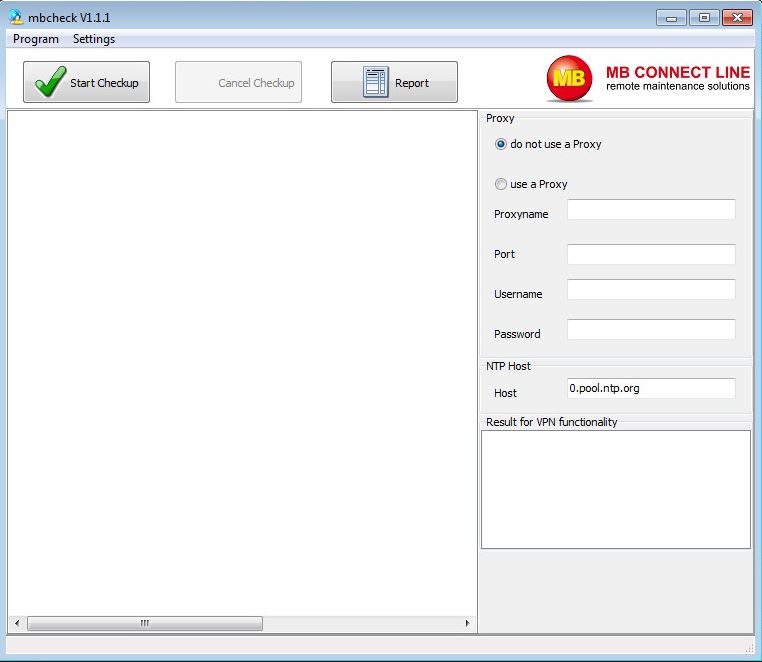Open the Program menu

(x=35, y=39)
